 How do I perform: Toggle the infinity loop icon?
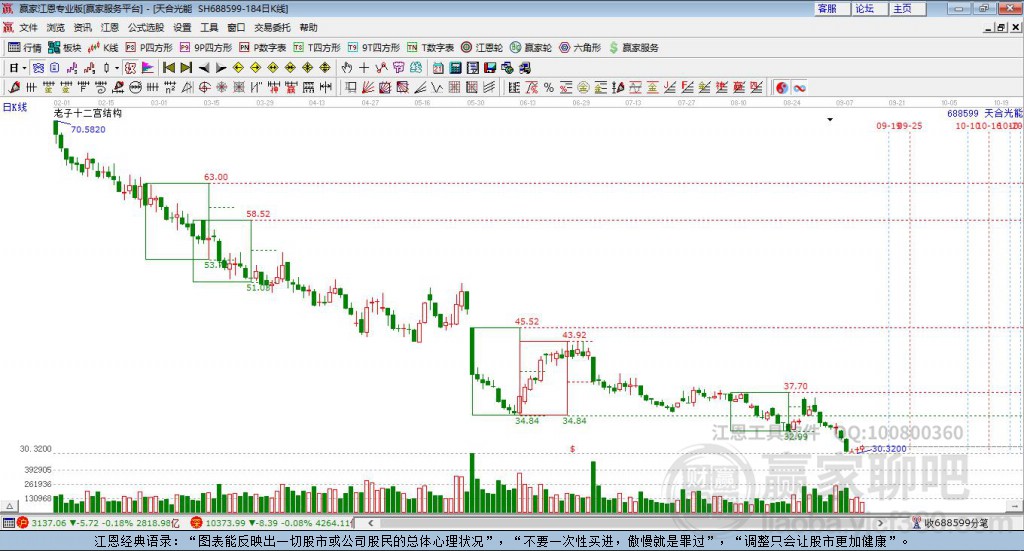[x=799, y=87]
